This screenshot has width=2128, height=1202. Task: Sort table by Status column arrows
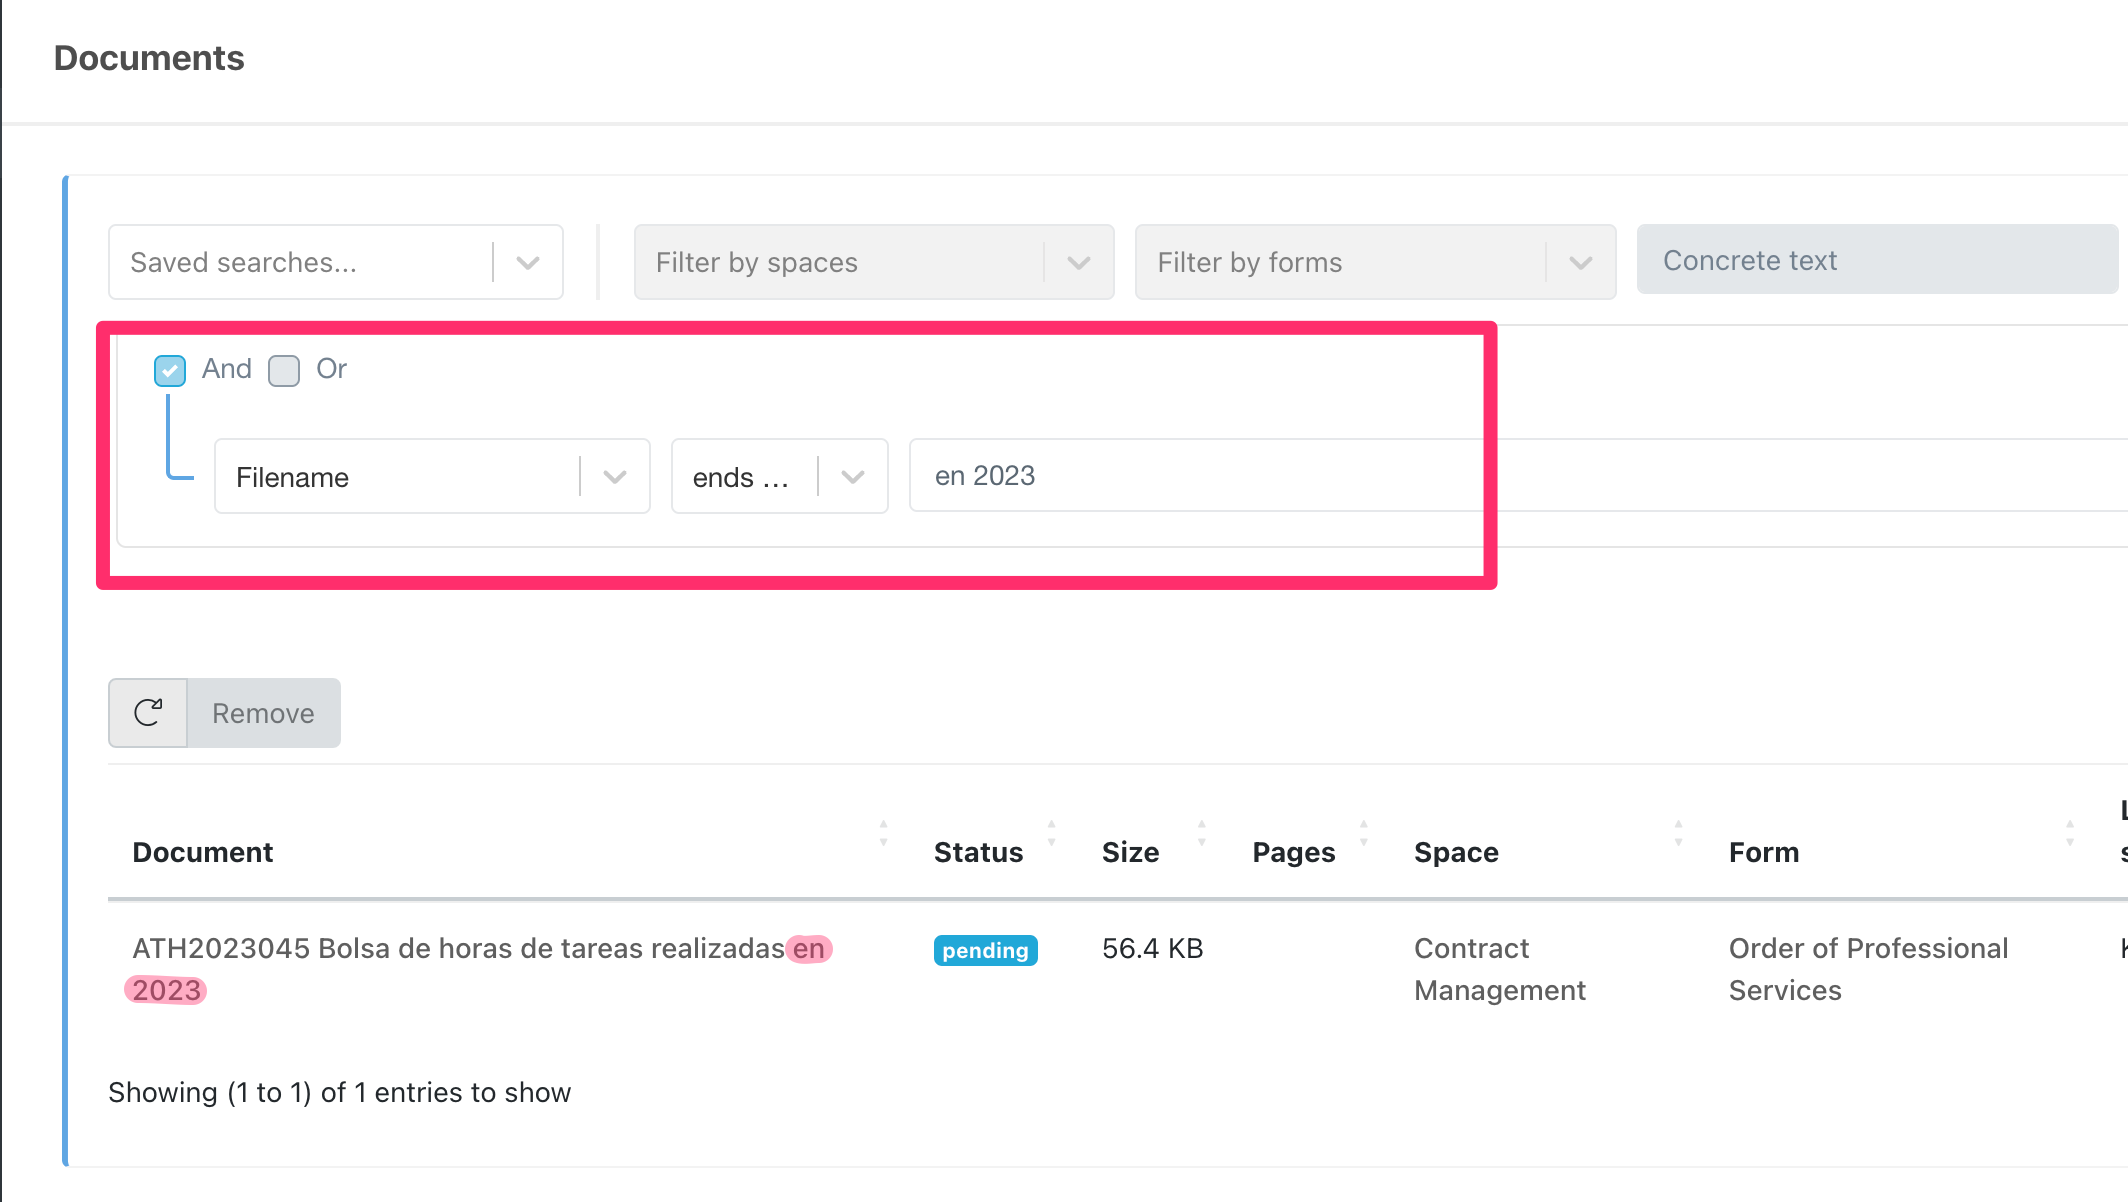pos(1051,833)
